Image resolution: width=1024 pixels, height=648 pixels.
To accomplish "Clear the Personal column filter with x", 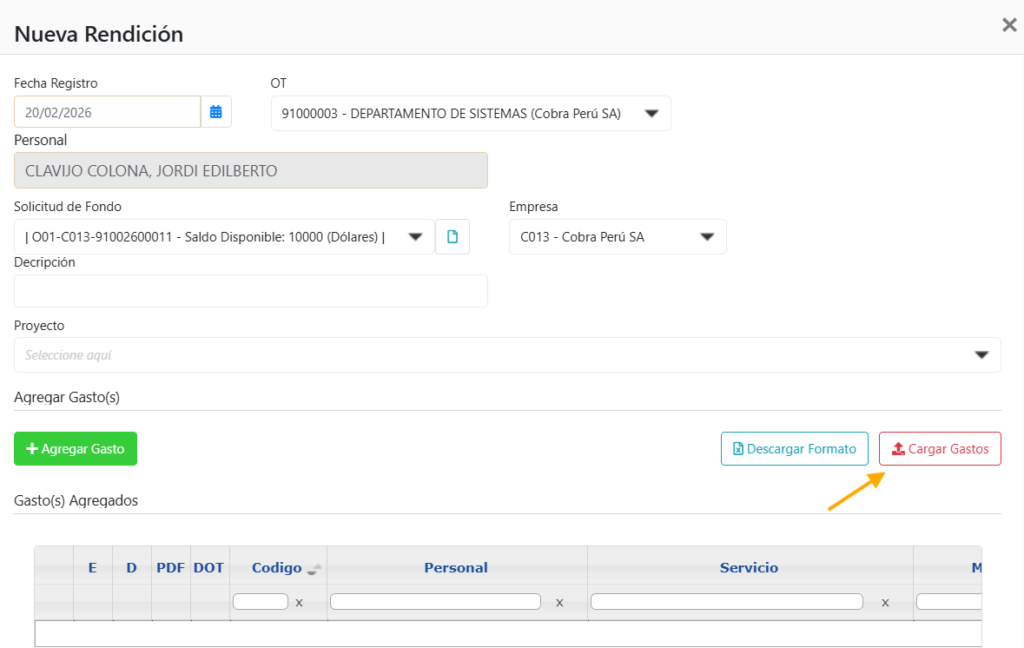I will pyautogui.click(x=559, y=603).
